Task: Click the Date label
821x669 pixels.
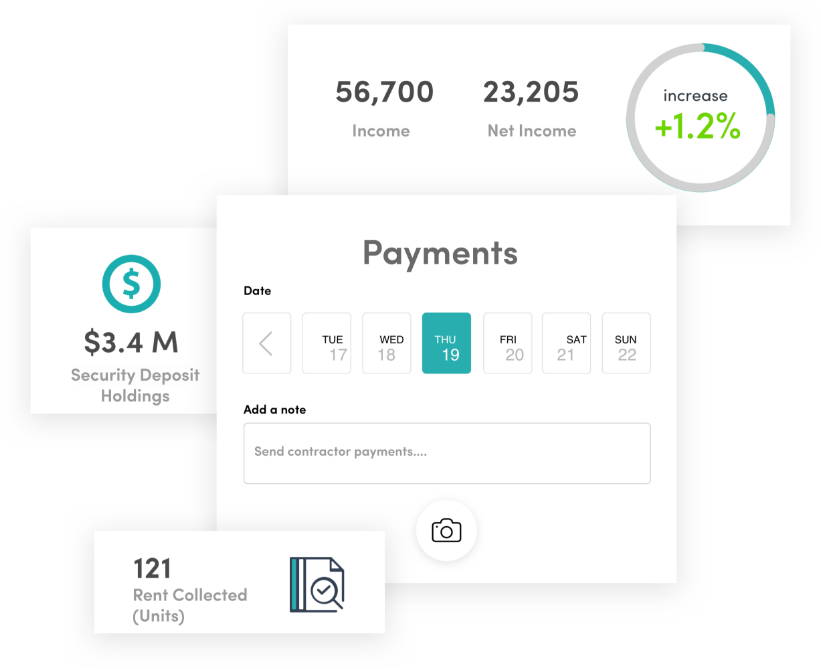Action: pos(257,291)
